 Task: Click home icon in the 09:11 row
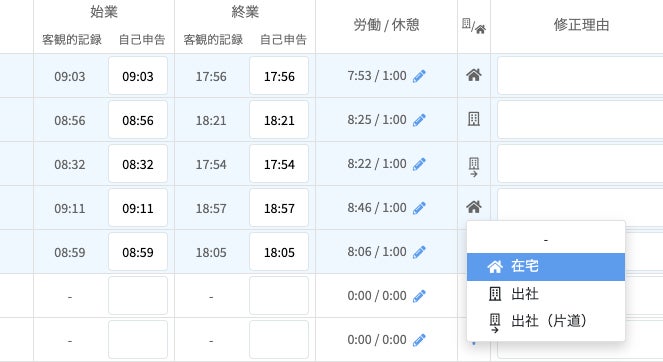point(474,207)
